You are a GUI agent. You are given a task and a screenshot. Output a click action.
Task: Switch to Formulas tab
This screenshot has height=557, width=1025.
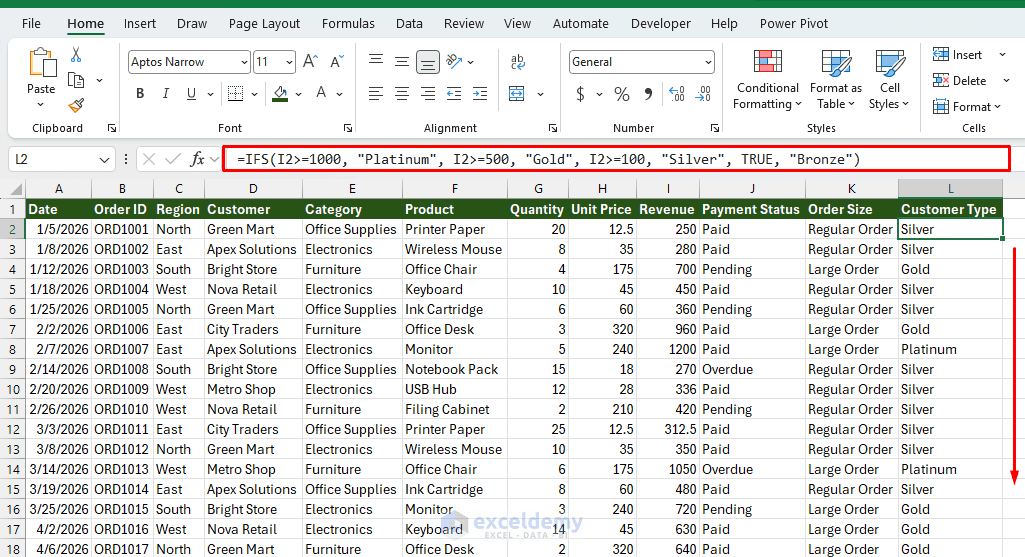[348, 24]
